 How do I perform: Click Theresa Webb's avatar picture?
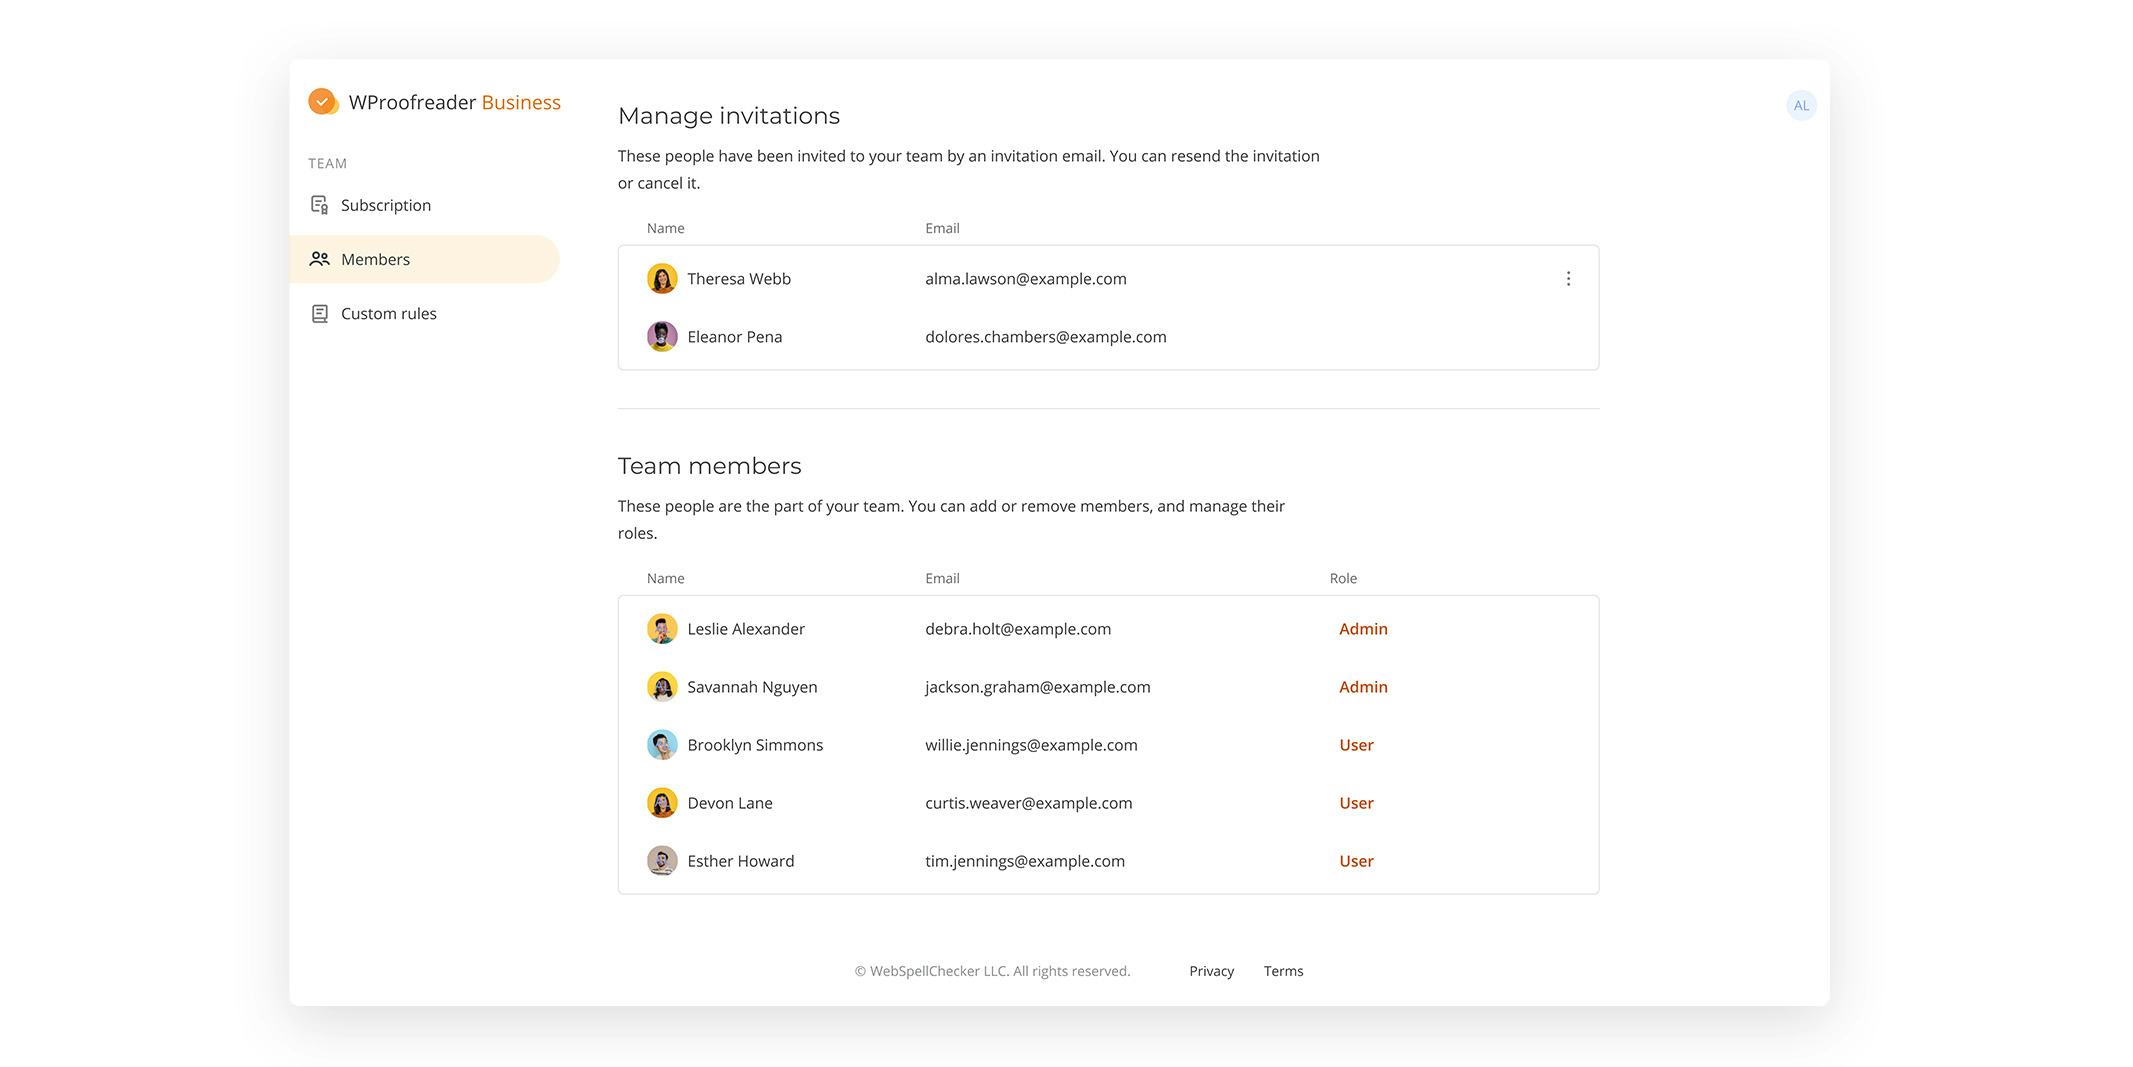(662, 279)
